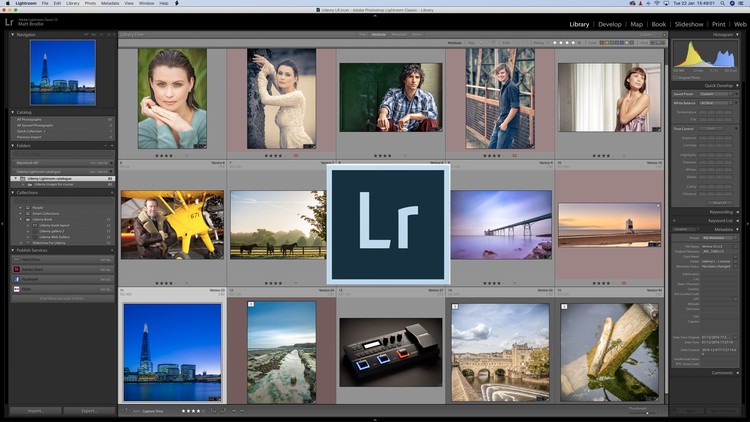
Task: Open the Slideshow module
Action: tap(689, 24)
